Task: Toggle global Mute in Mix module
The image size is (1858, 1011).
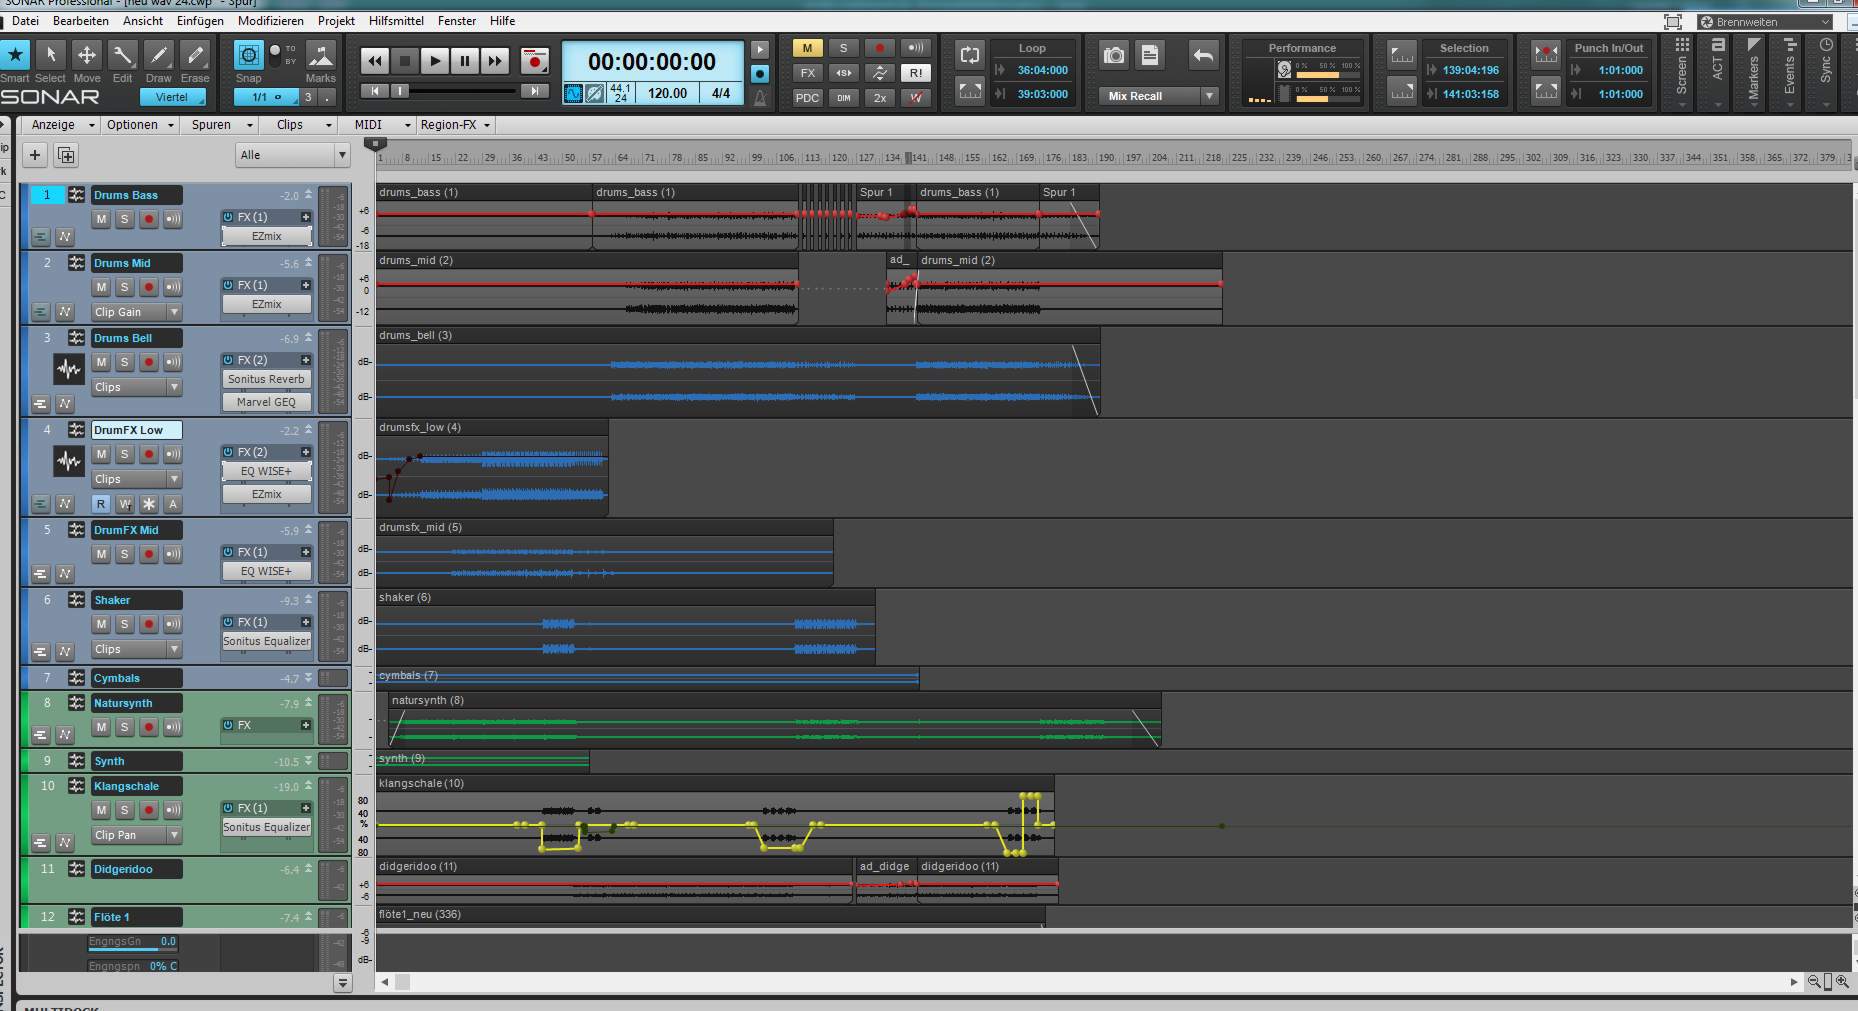Action: 807,48
